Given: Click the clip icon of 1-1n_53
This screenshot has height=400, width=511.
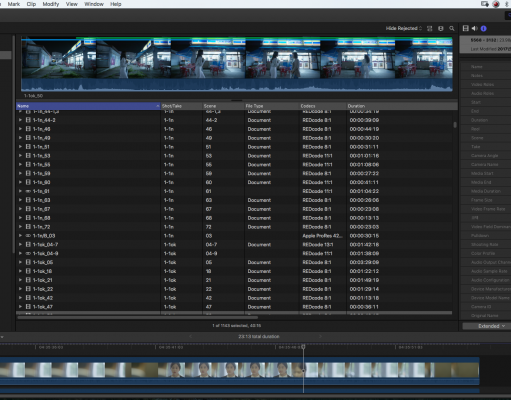Looking at the screenshot, I should click(x=28, y=156).
